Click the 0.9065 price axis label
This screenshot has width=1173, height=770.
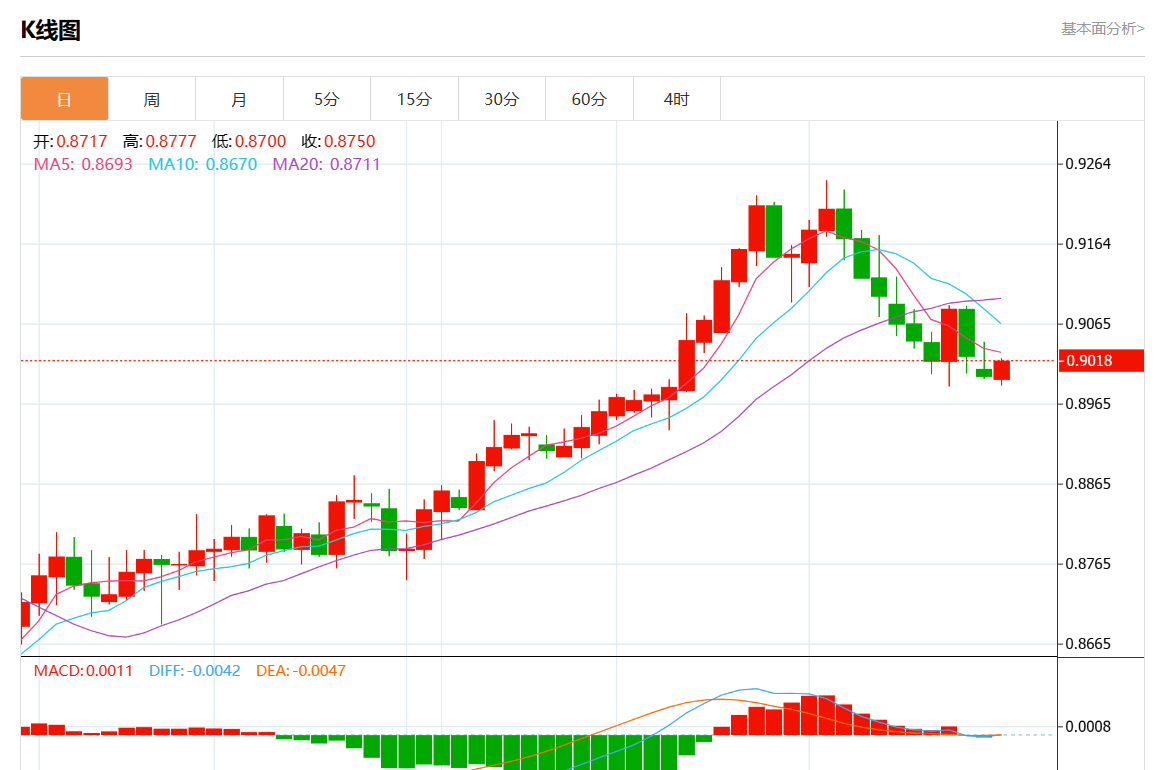coord(1088,324)
